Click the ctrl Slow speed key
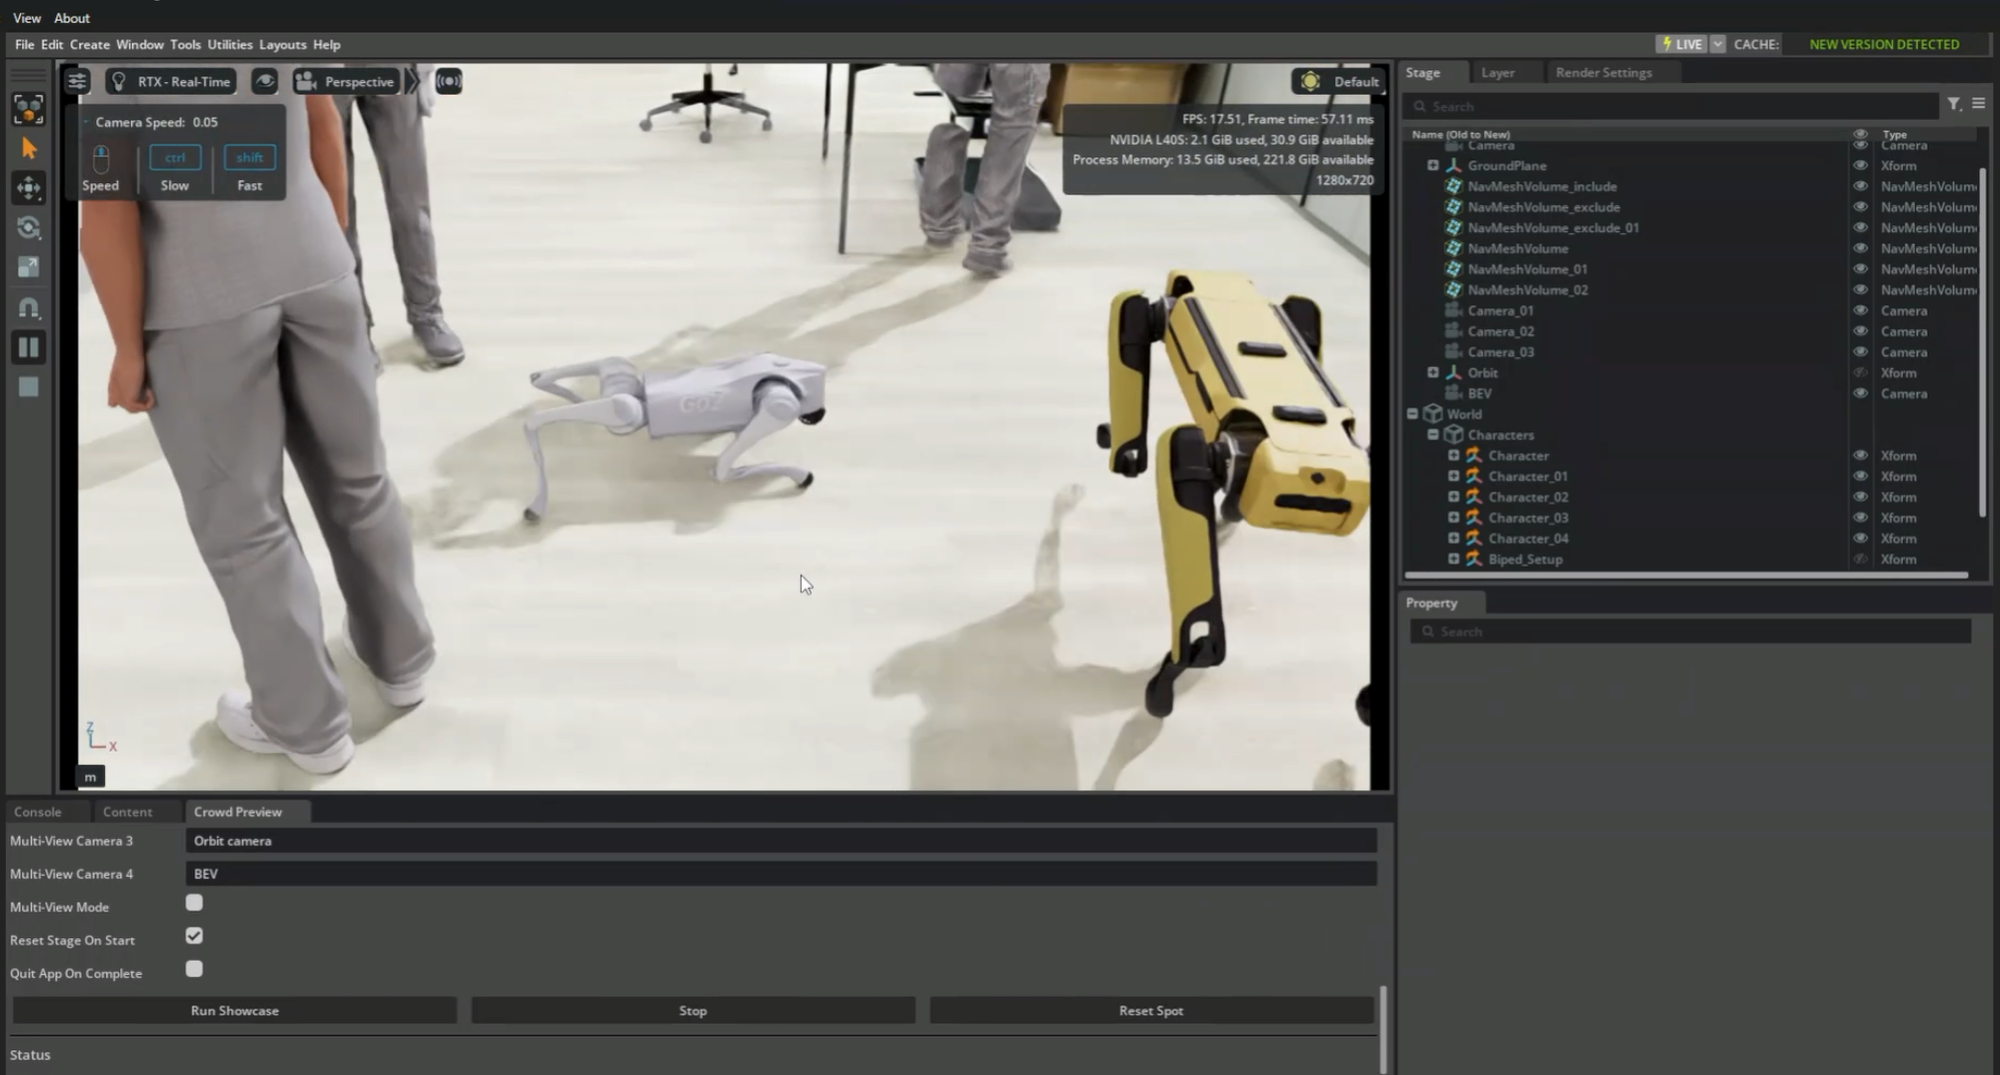This screenshot has height=1075, width=2000. click(x=175, y=158)
